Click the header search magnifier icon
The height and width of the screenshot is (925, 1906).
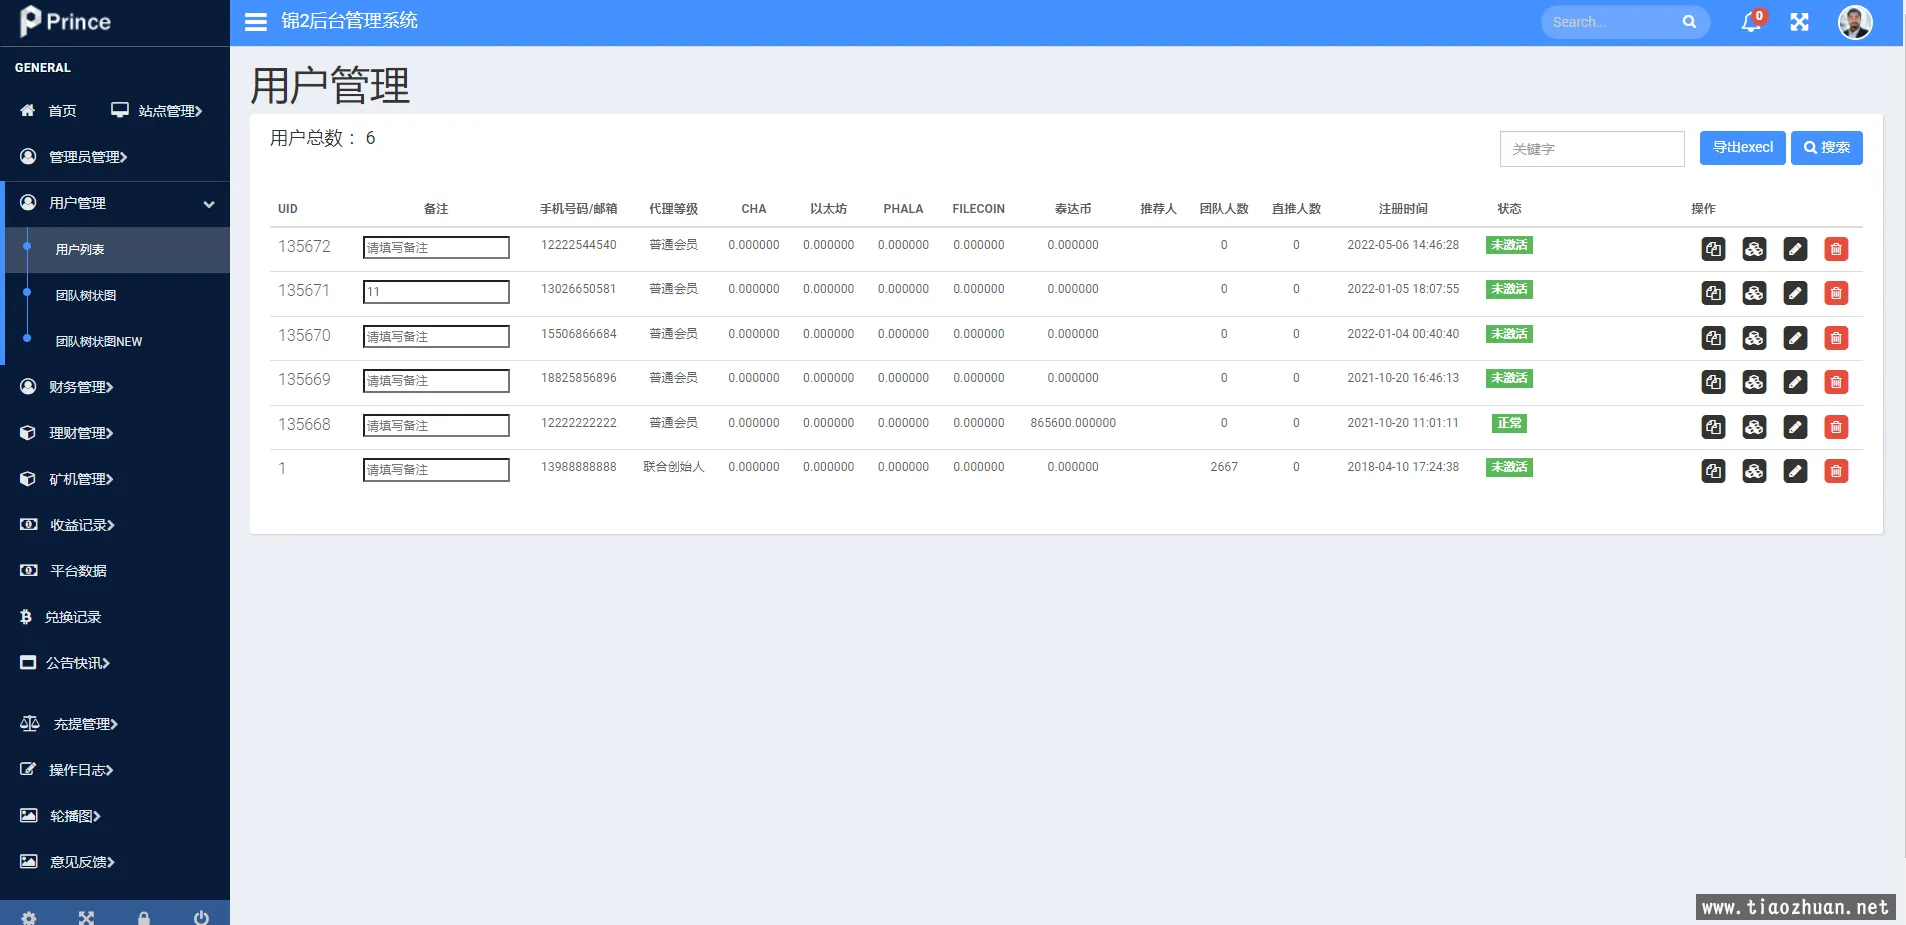[1689, 22]
